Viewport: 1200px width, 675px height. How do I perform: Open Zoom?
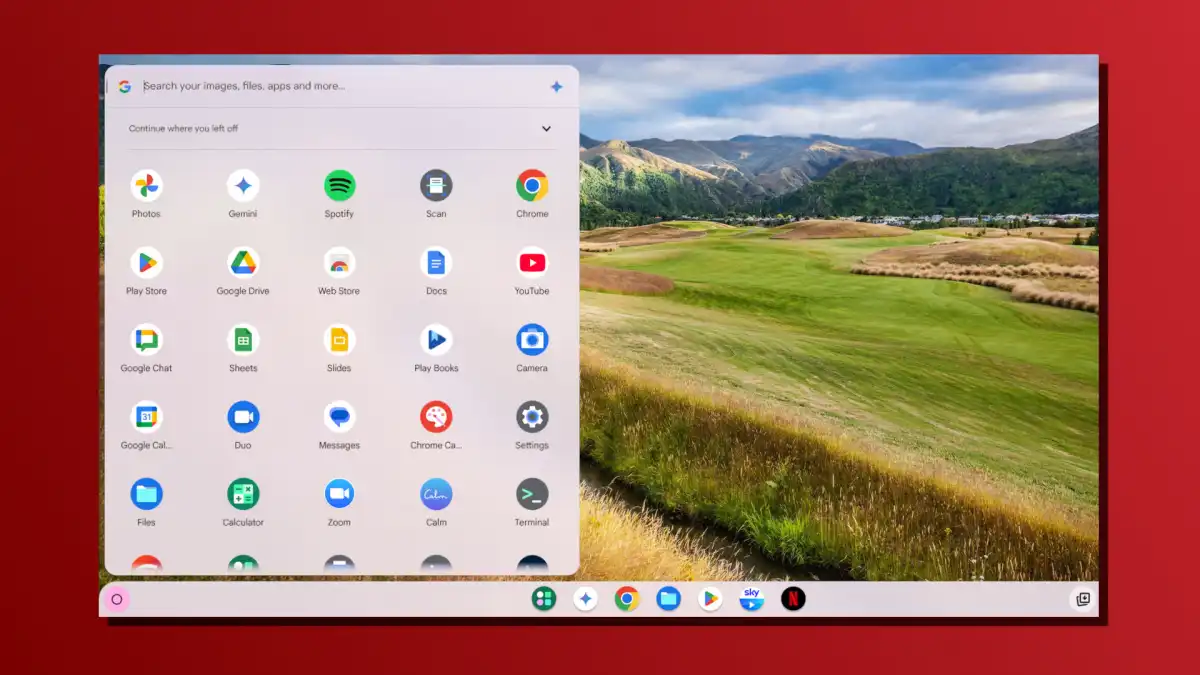339,494
